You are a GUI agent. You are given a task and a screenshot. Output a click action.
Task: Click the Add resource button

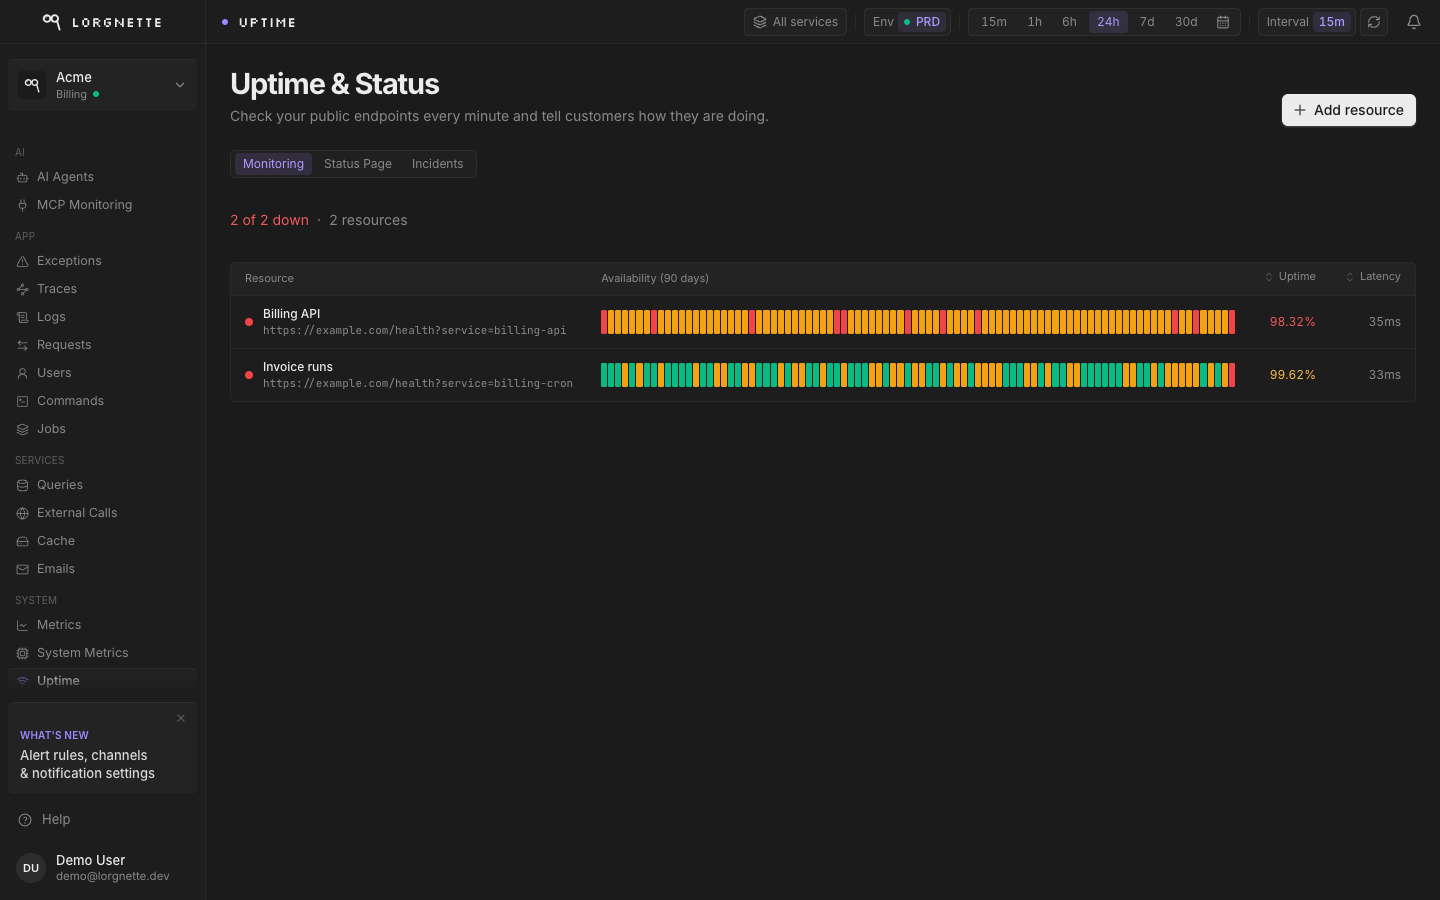(1349, 110)
